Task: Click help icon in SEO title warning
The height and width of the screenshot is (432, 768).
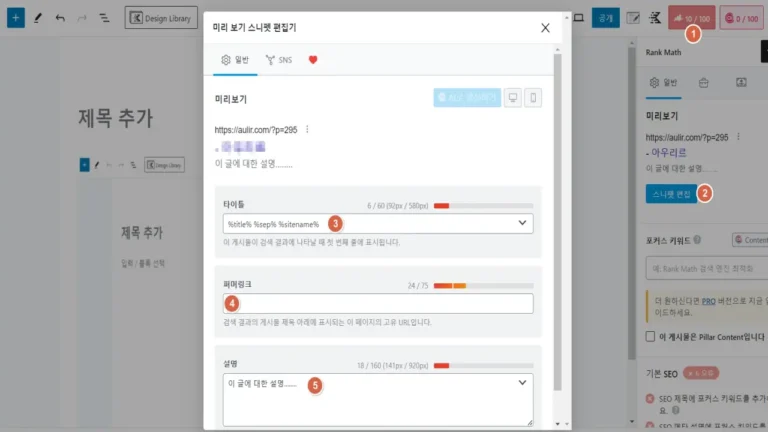Action: click(676, 410)
